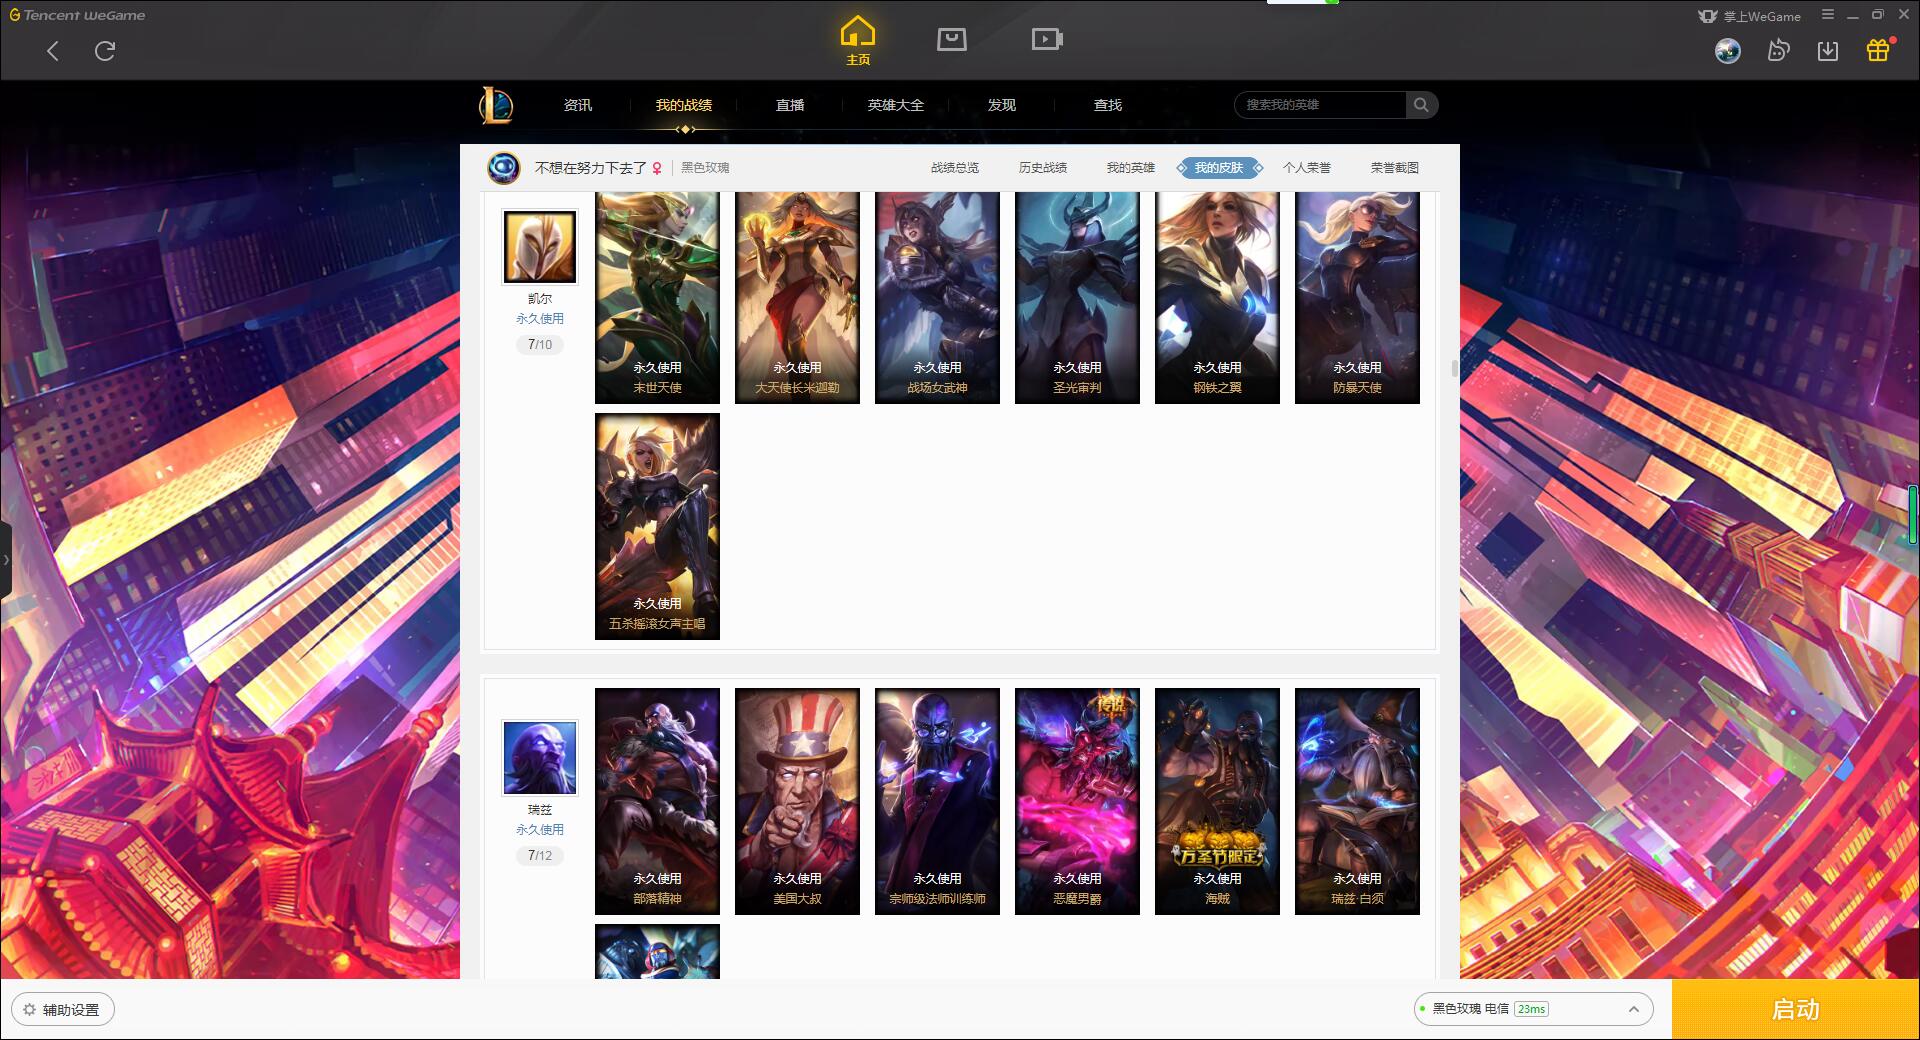Click the 搜索我的英雄 search field
Viewport: 1920px width, 1040px height.
point(1320,105)
